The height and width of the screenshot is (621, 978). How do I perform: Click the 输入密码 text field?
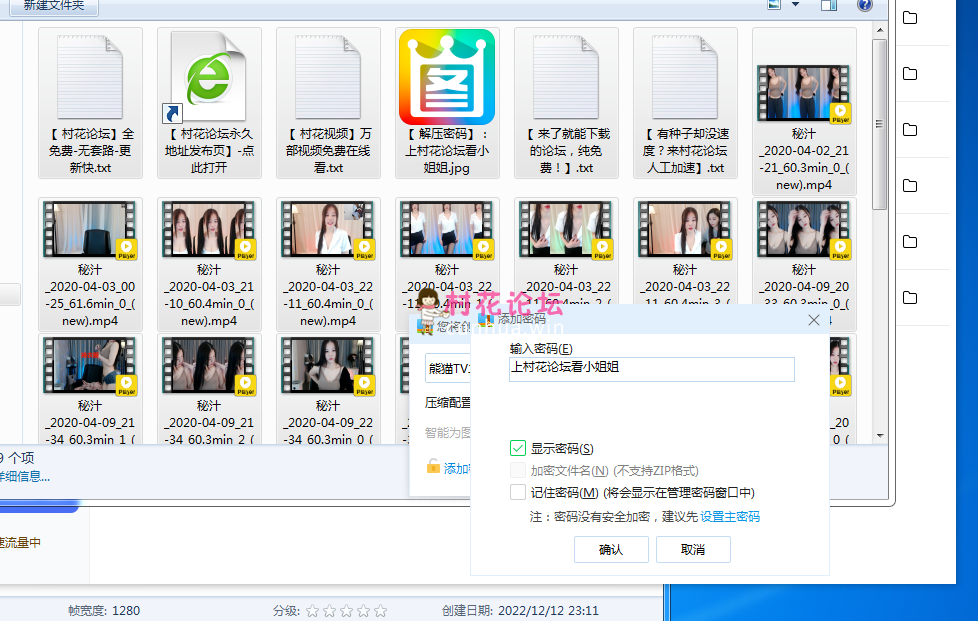click(x=651, y=368)
